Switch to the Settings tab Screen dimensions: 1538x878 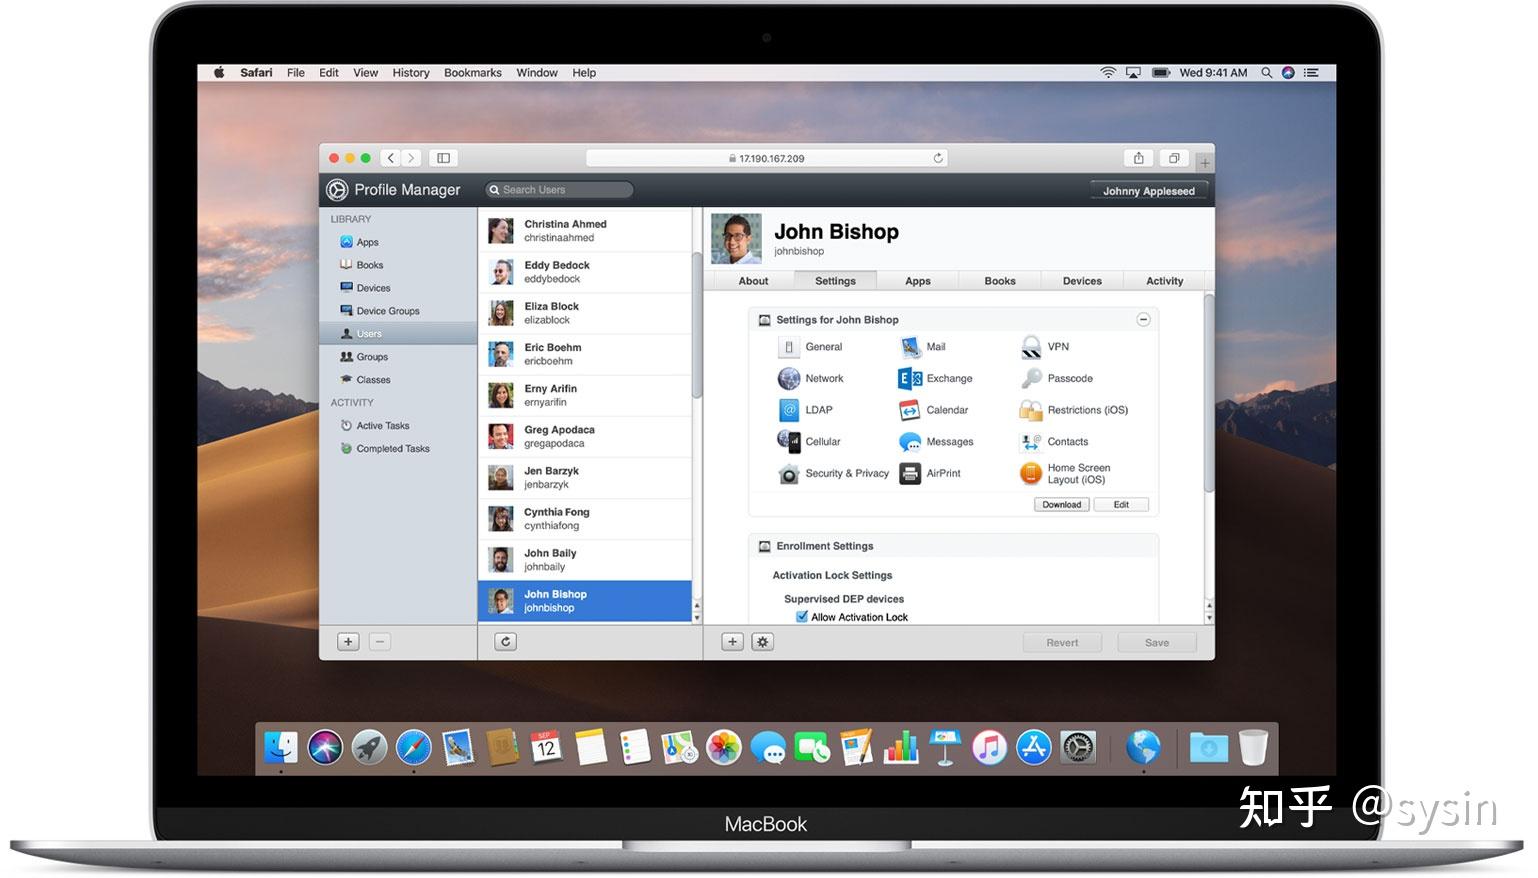tap(835, 281)
